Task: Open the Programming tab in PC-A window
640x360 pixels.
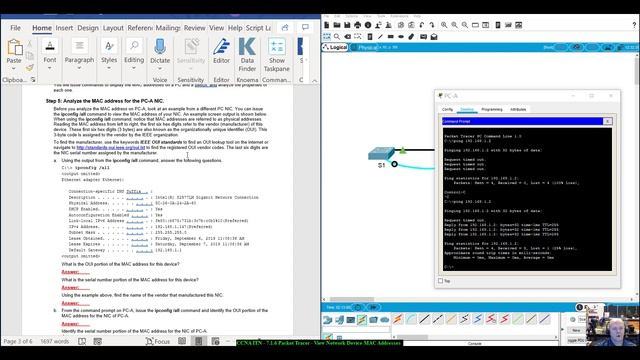Action: (x=491, y=109)
